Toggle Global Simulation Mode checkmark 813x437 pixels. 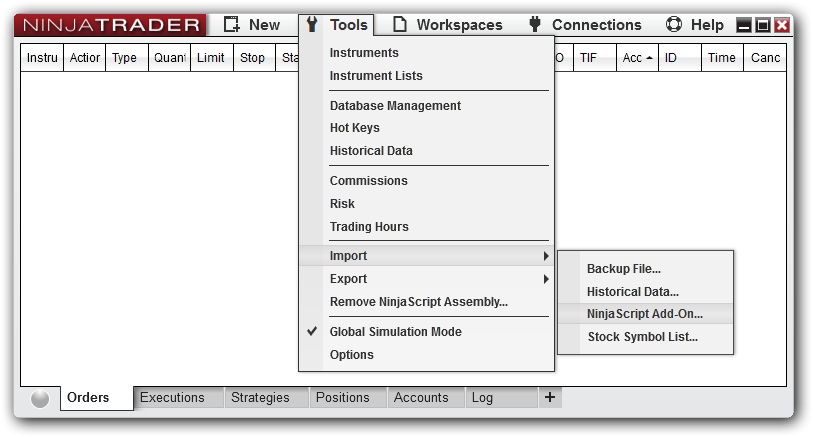click(x=312, y=331)
